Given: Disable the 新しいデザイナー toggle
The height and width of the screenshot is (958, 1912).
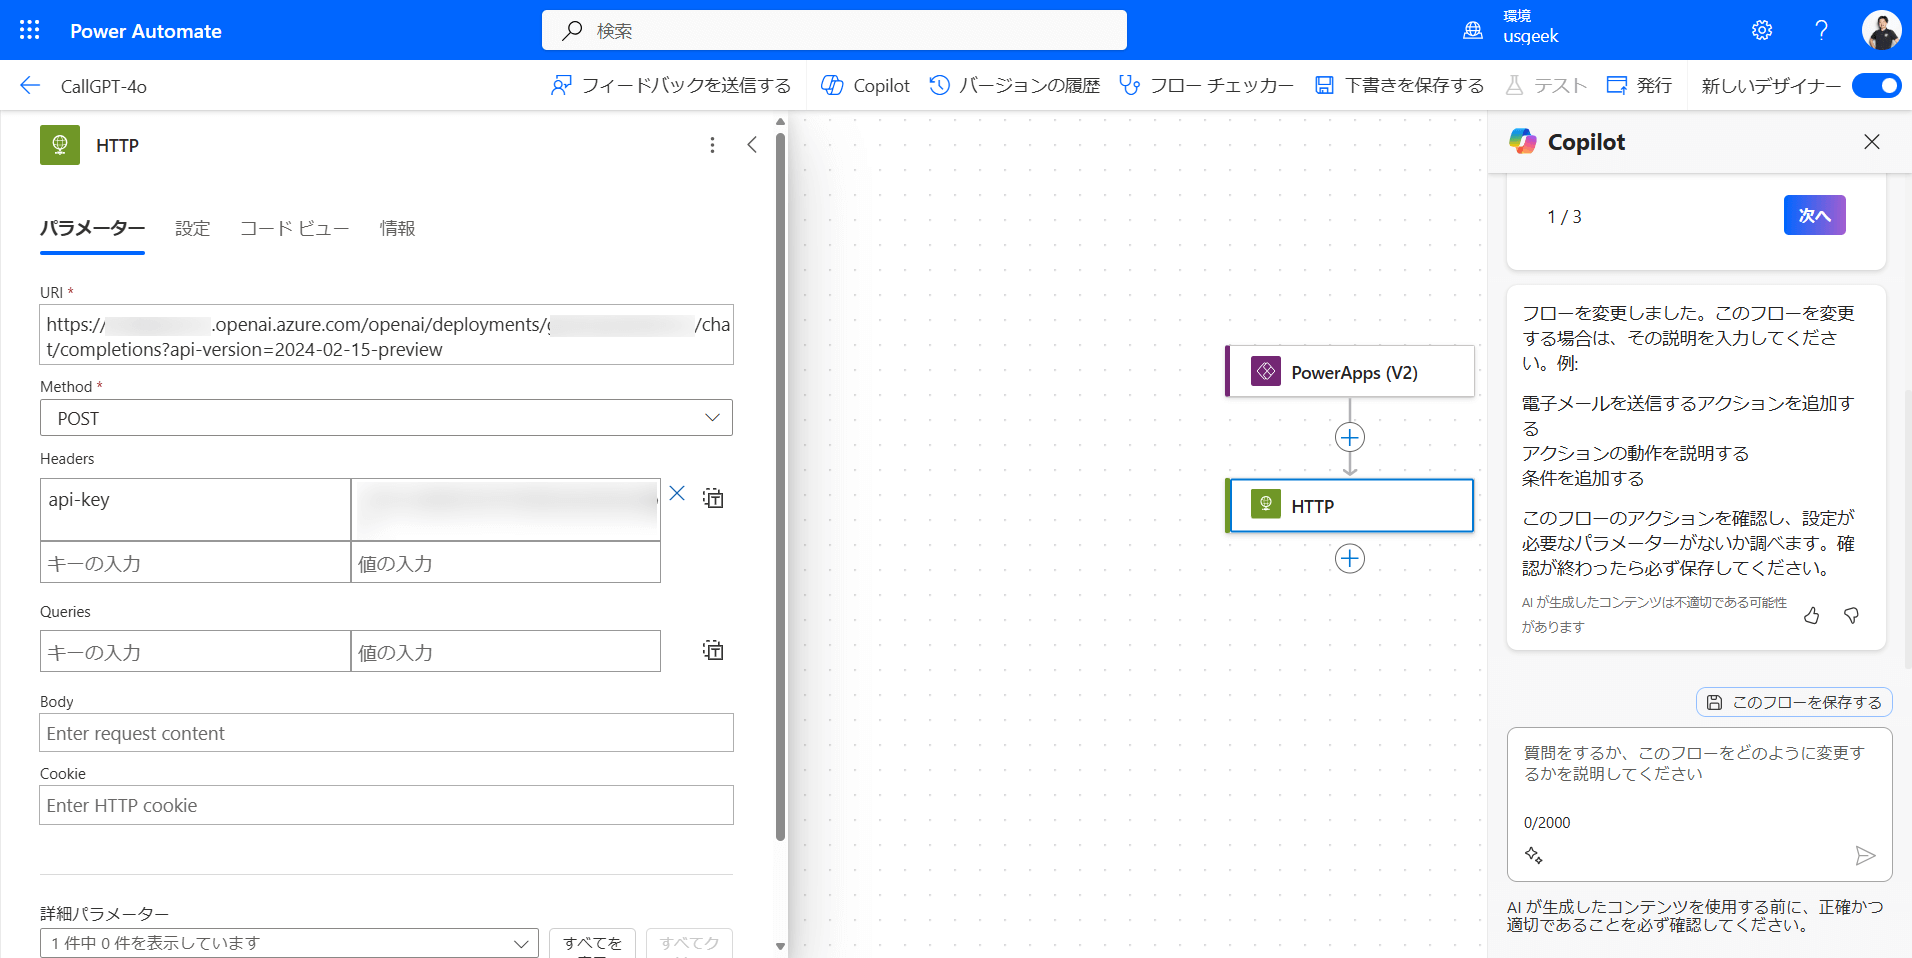Looking at the screenshot, I should point(1875,86).
